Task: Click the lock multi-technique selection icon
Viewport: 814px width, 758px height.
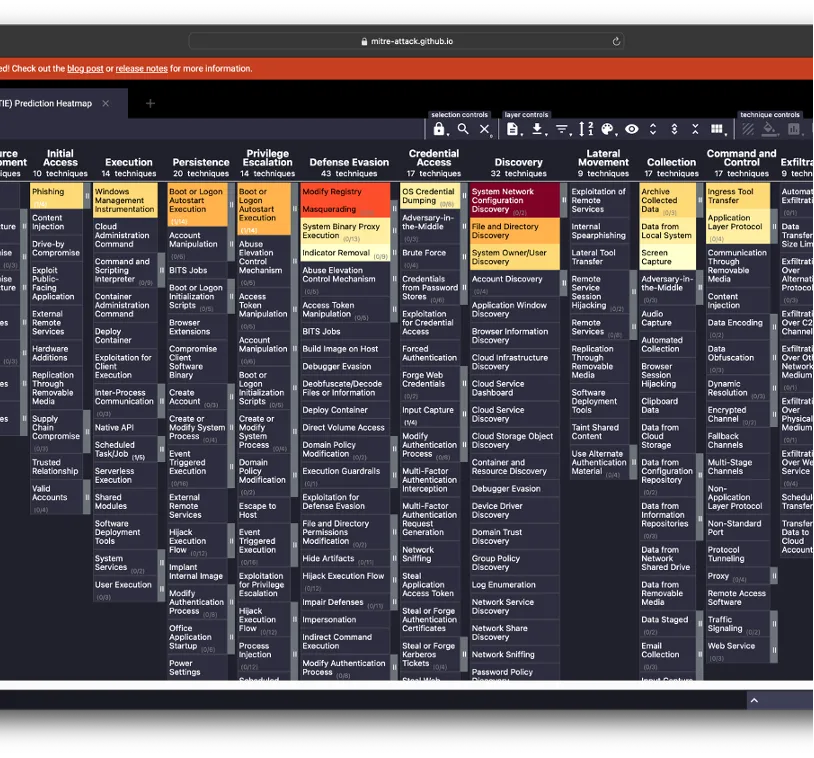Action: pos(439,129)
